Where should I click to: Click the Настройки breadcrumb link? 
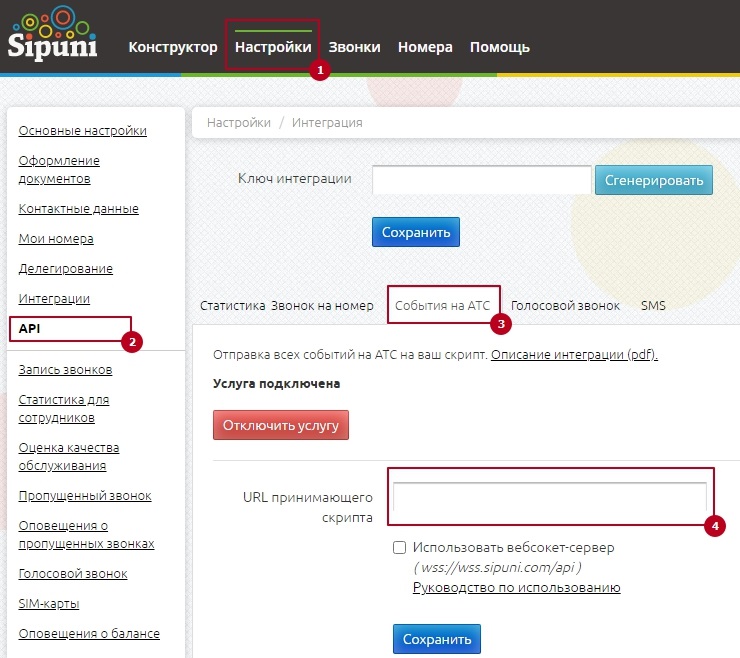tap(238, 122)
